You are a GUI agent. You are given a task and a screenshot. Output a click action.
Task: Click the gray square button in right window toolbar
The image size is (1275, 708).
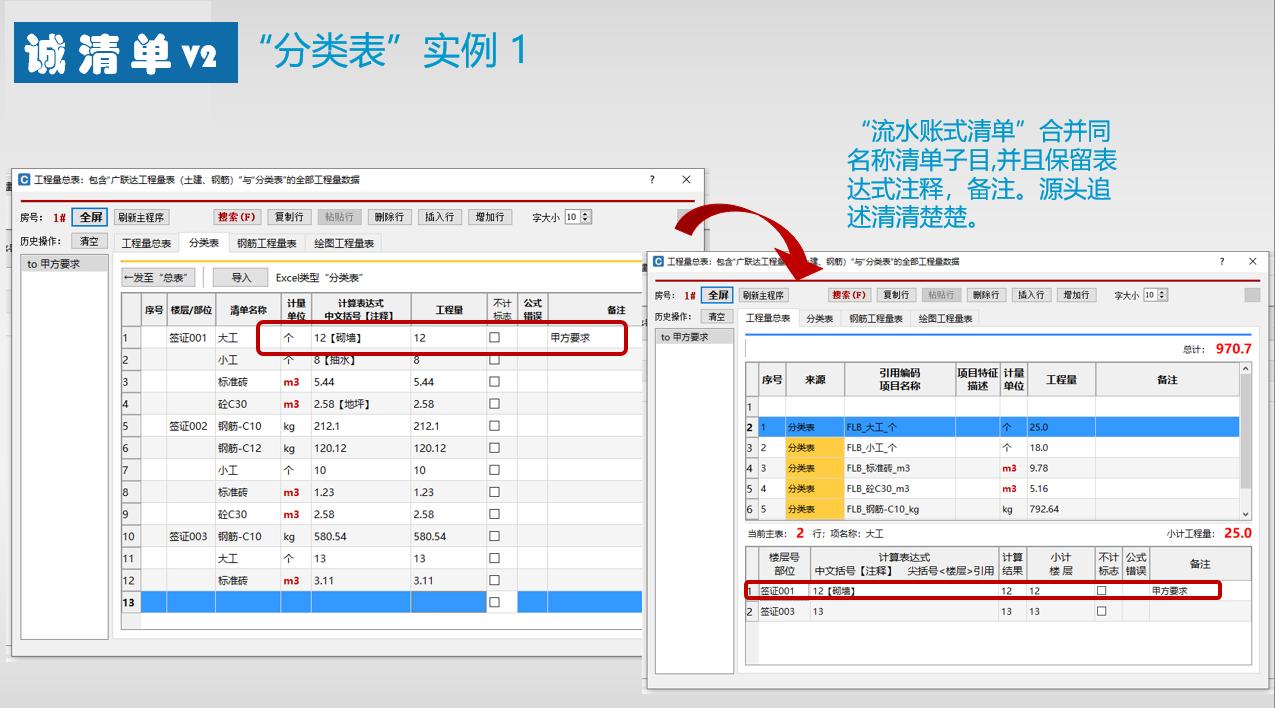(1252, 295)
